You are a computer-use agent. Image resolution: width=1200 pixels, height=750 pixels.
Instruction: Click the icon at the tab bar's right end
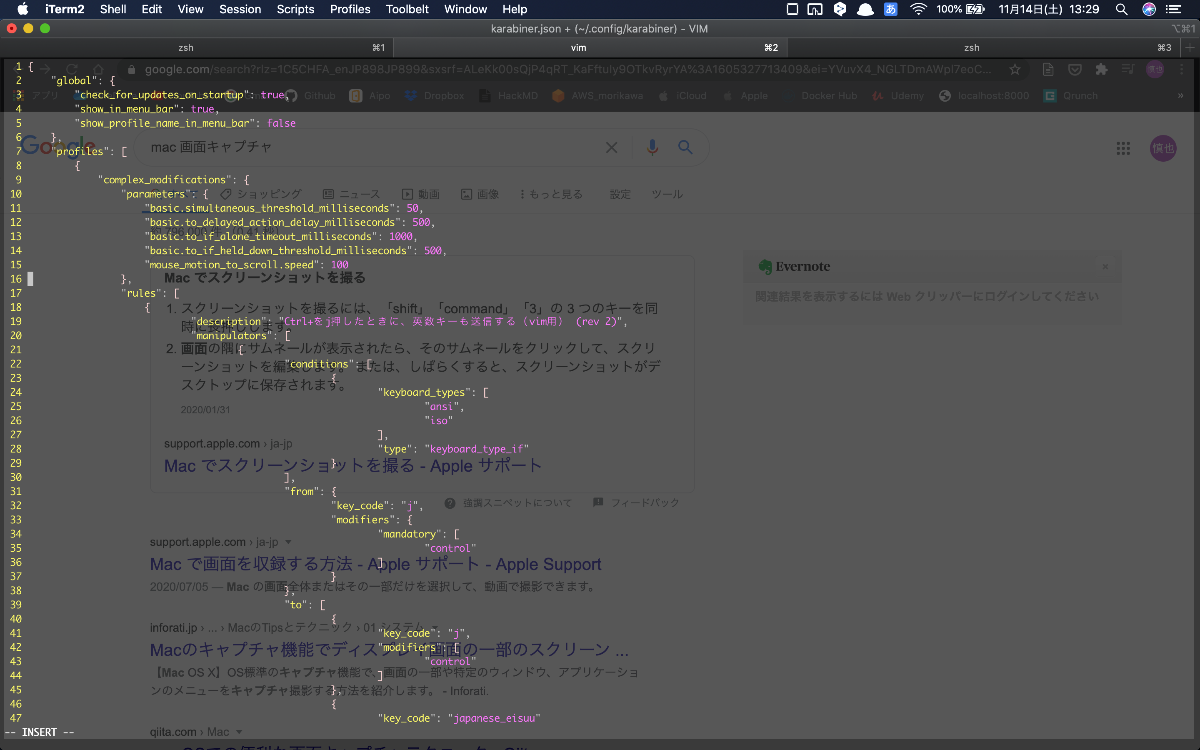pos(1189,47)
